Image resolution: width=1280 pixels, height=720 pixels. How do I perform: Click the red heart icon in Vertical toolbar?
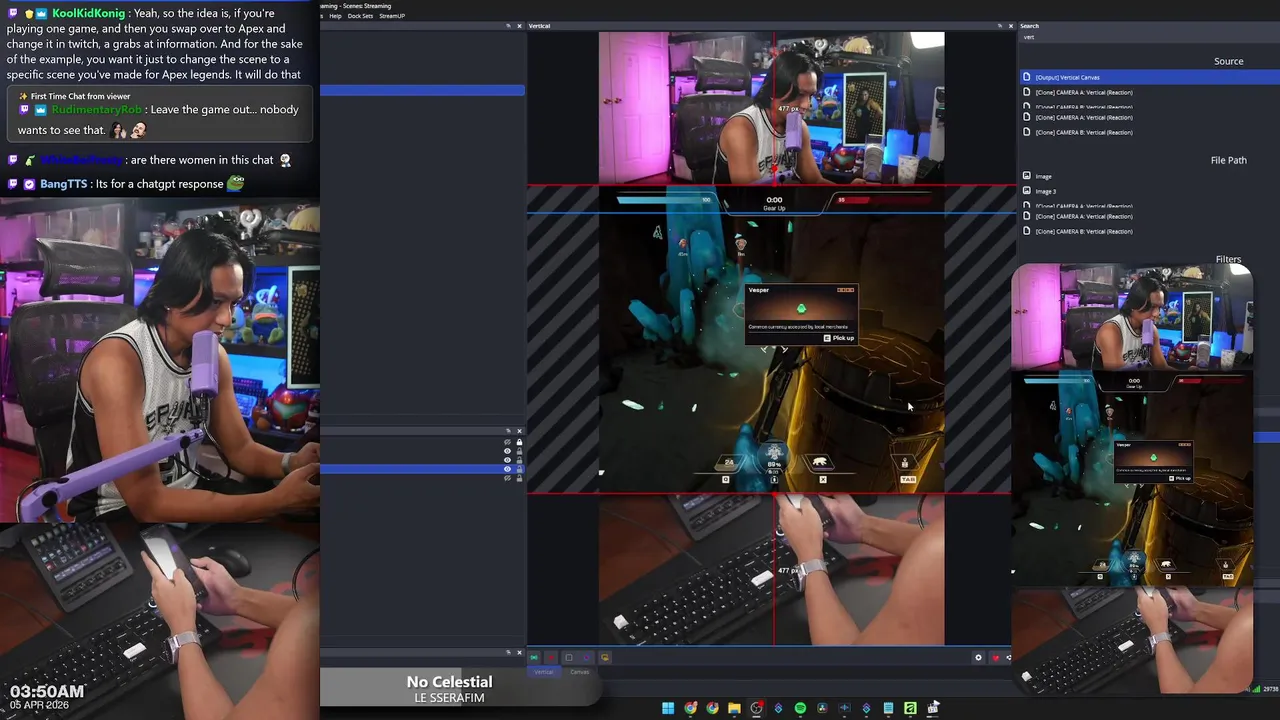(x=995, y=657)
